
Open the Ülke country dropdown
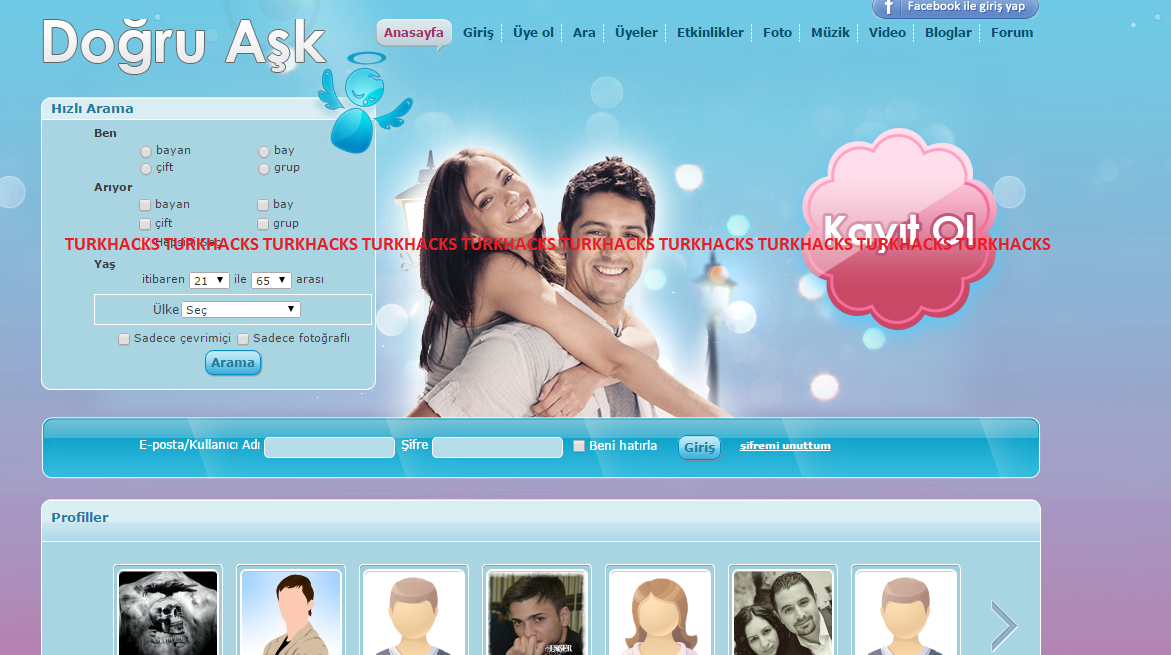pos(240,309)
